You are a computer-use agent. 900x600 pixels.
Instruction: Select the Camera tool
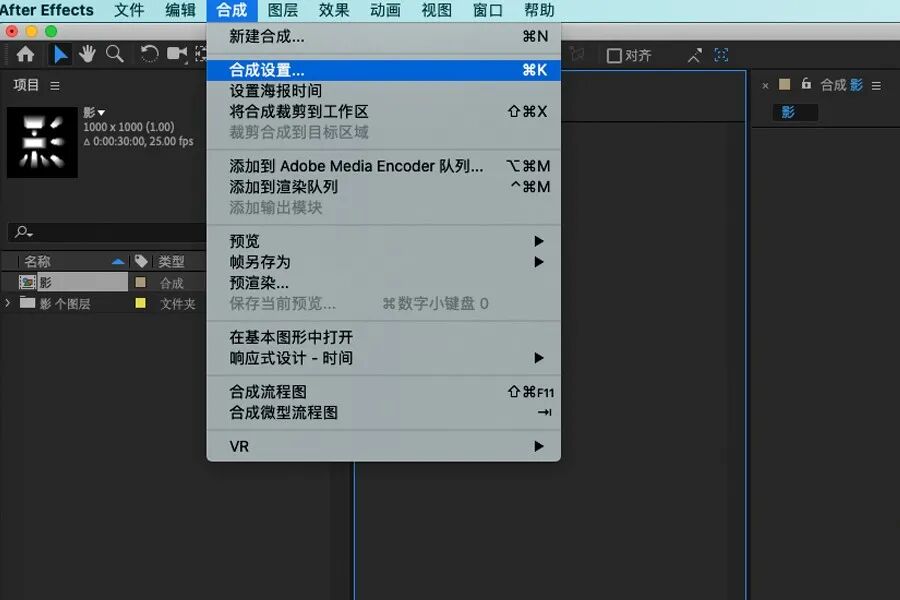coord(177,55)
